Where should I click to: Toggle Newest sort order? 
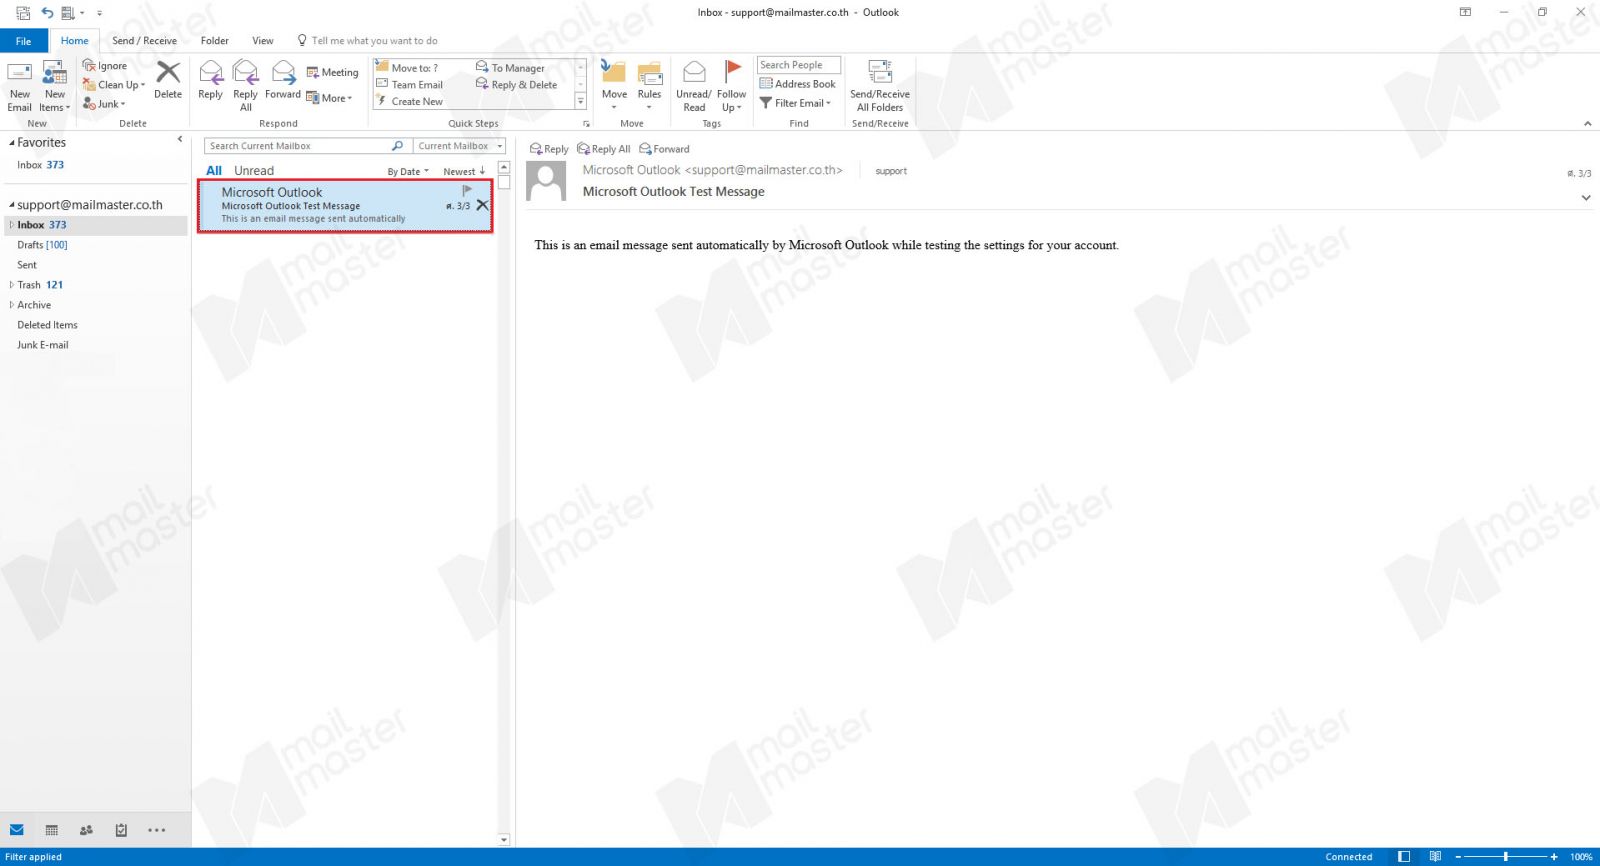(464, 172)
